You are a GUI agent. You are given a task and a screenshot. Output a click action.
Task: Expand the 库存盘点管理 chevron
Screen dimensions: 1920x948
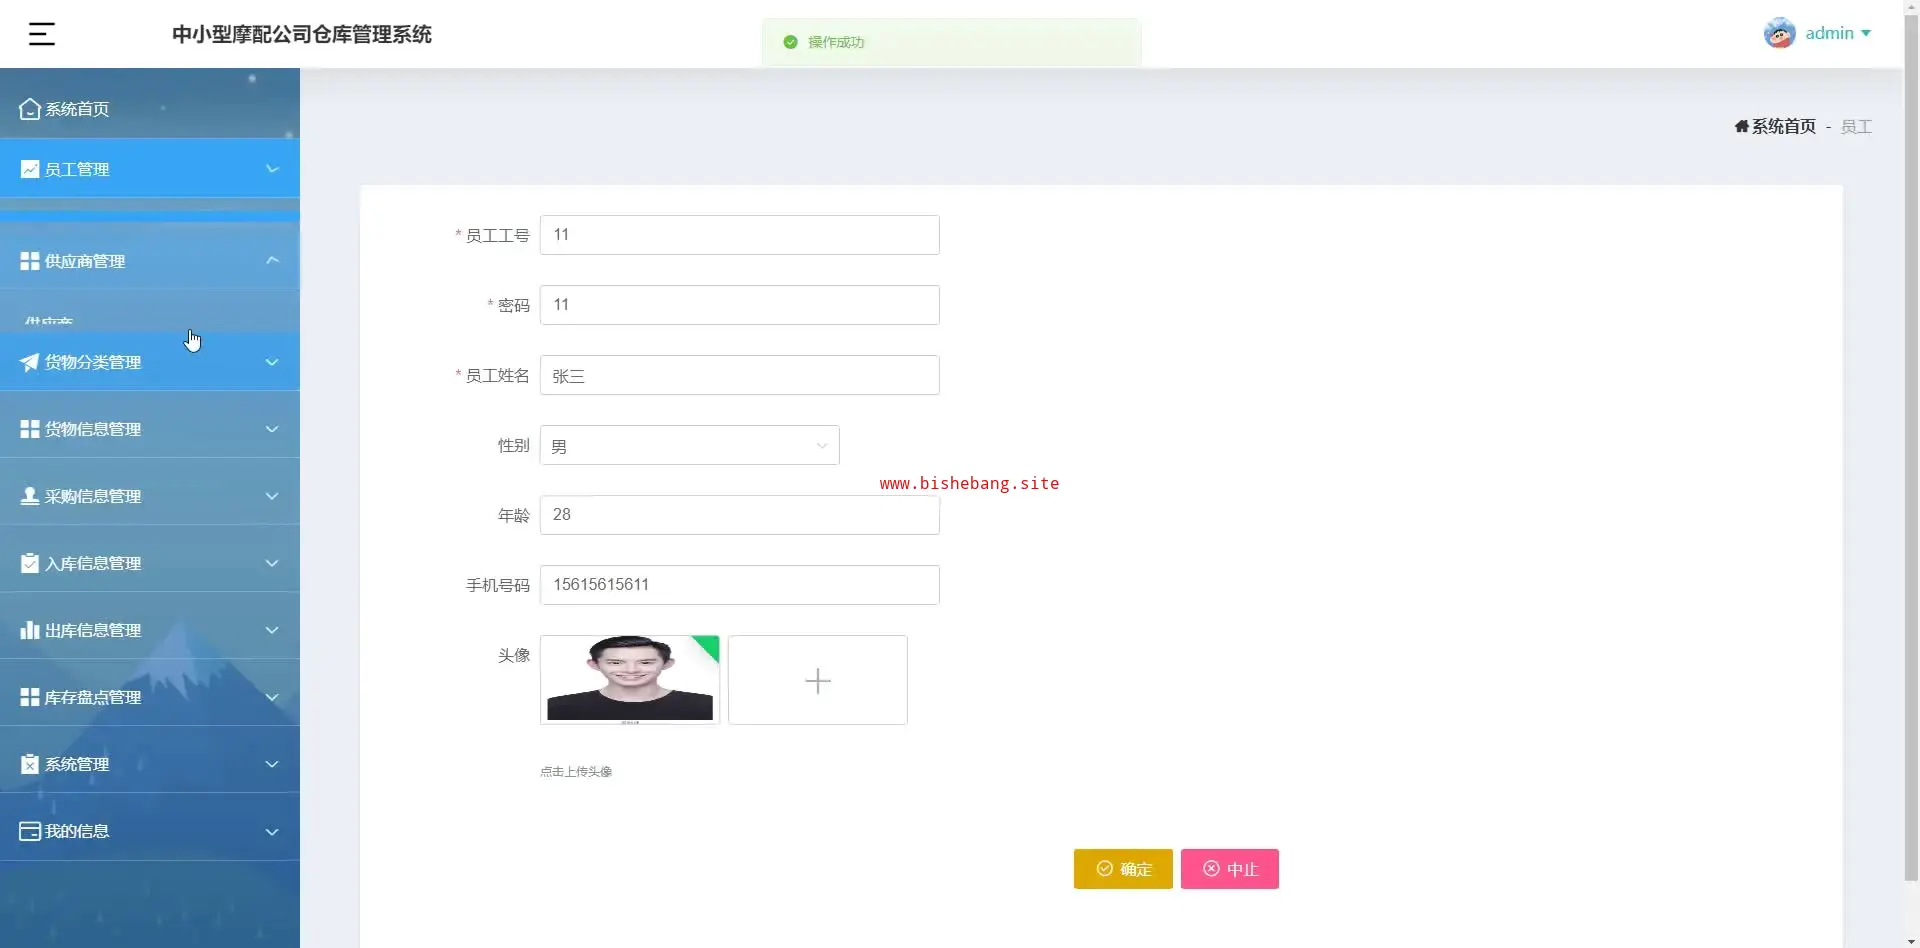pos(272,697)
